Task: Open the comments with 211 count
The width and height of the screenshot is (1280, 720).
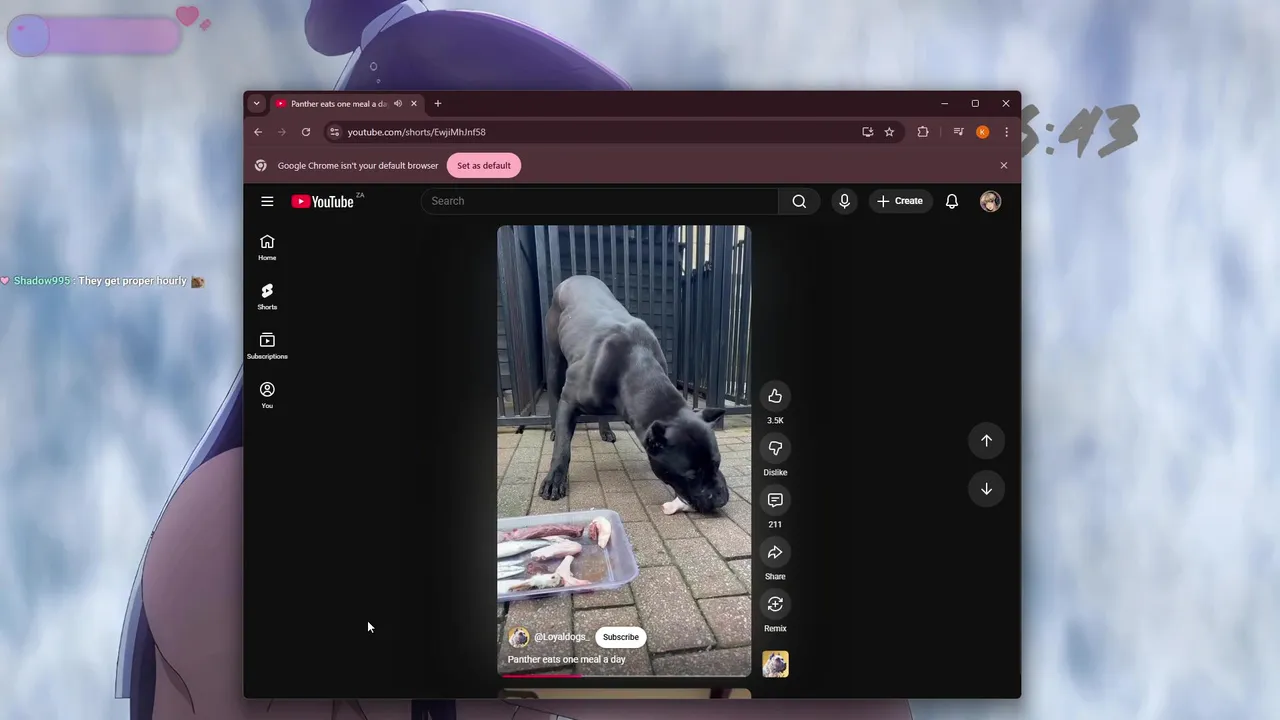Action: pyautogui.click(x=775, y=500)
